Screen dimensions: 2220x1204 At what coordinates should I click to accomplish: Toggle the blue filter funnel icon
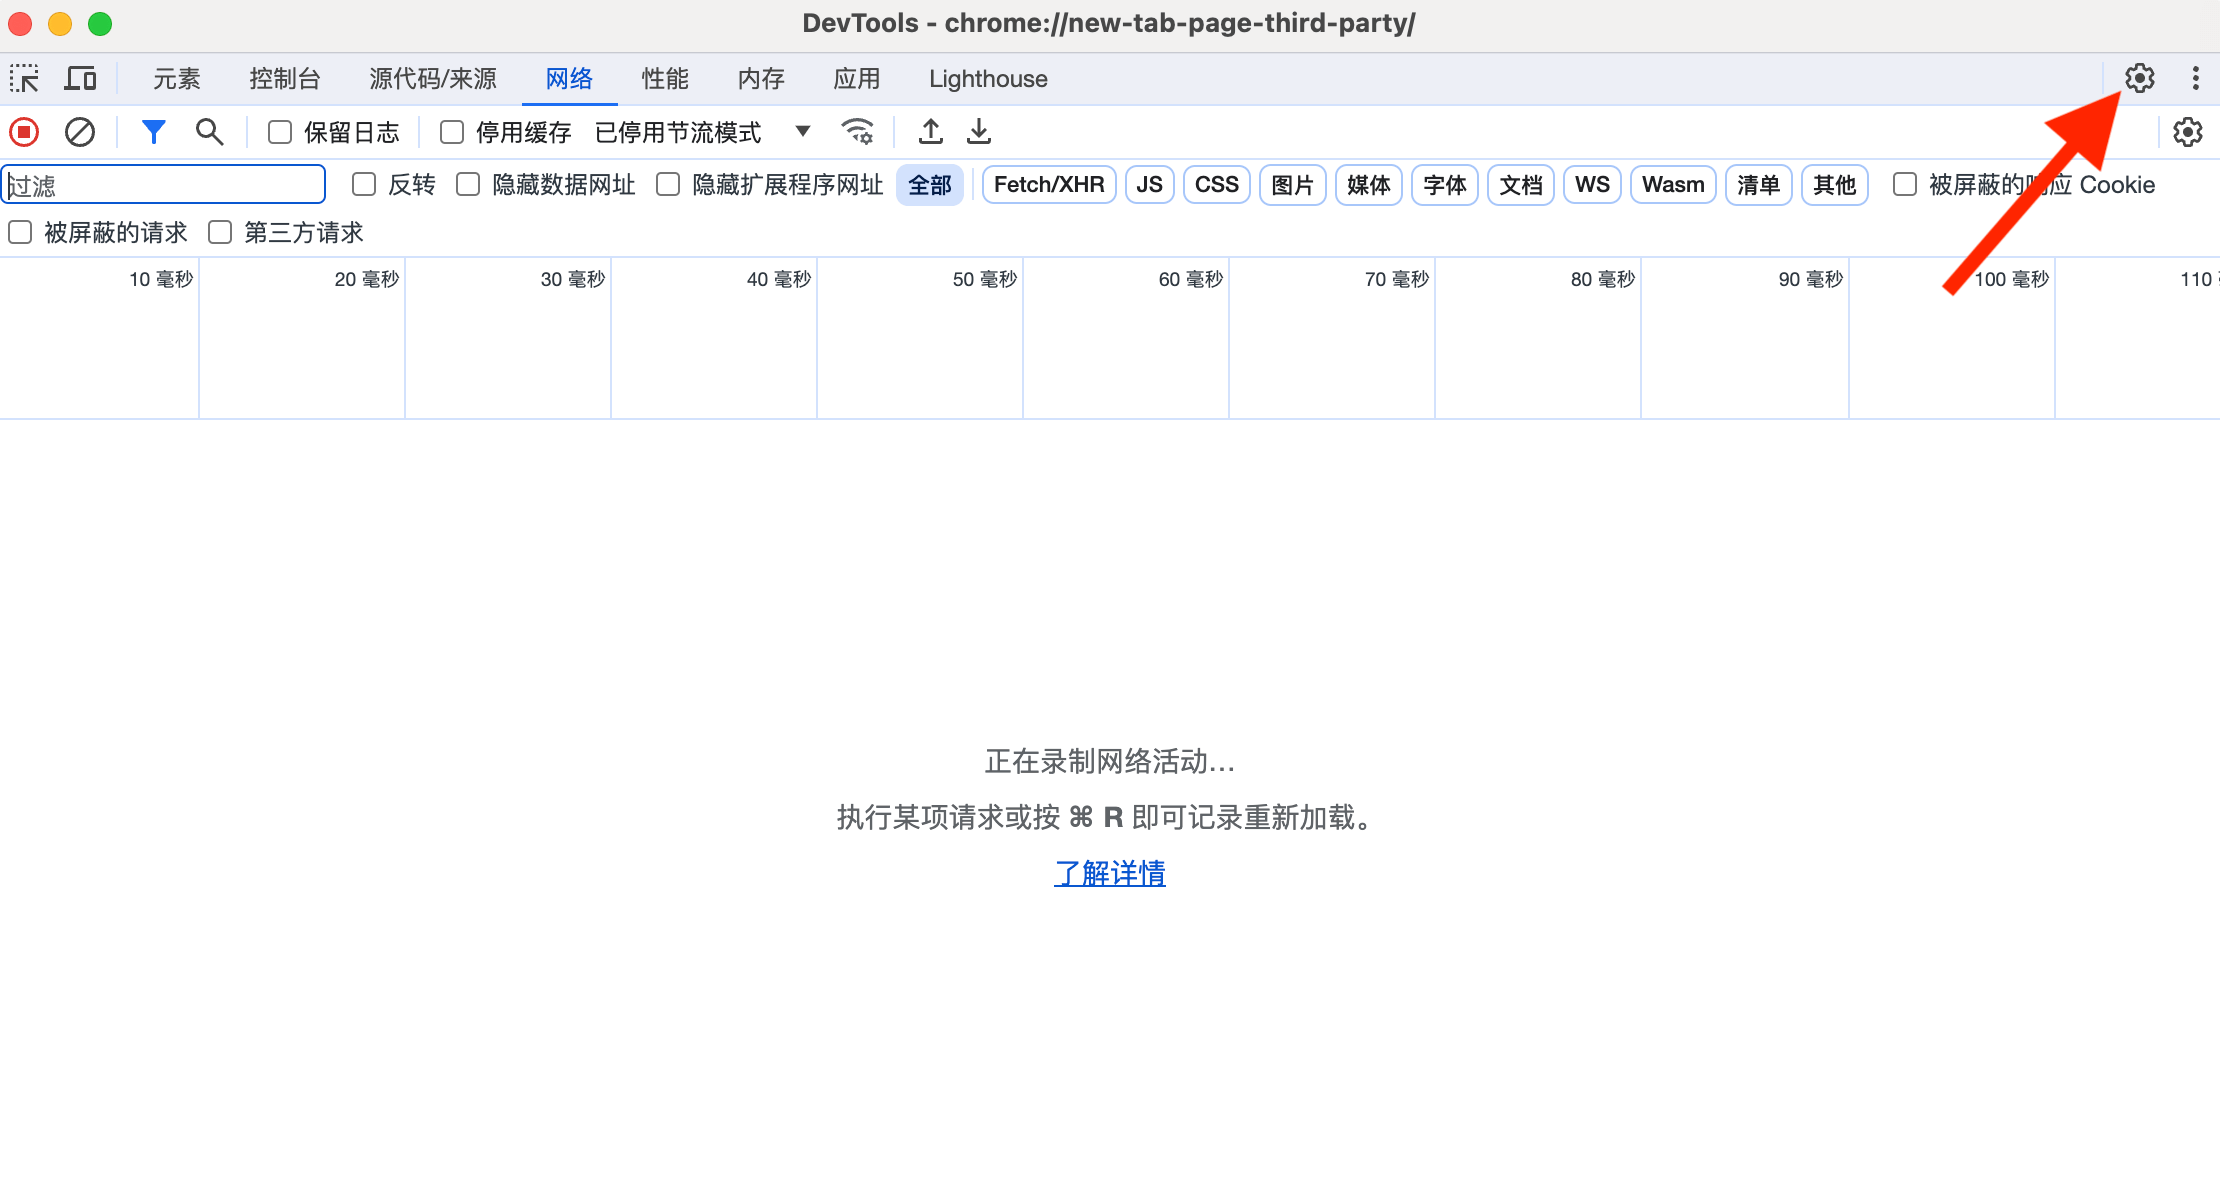pyautogui.click(x=153, y=132)
